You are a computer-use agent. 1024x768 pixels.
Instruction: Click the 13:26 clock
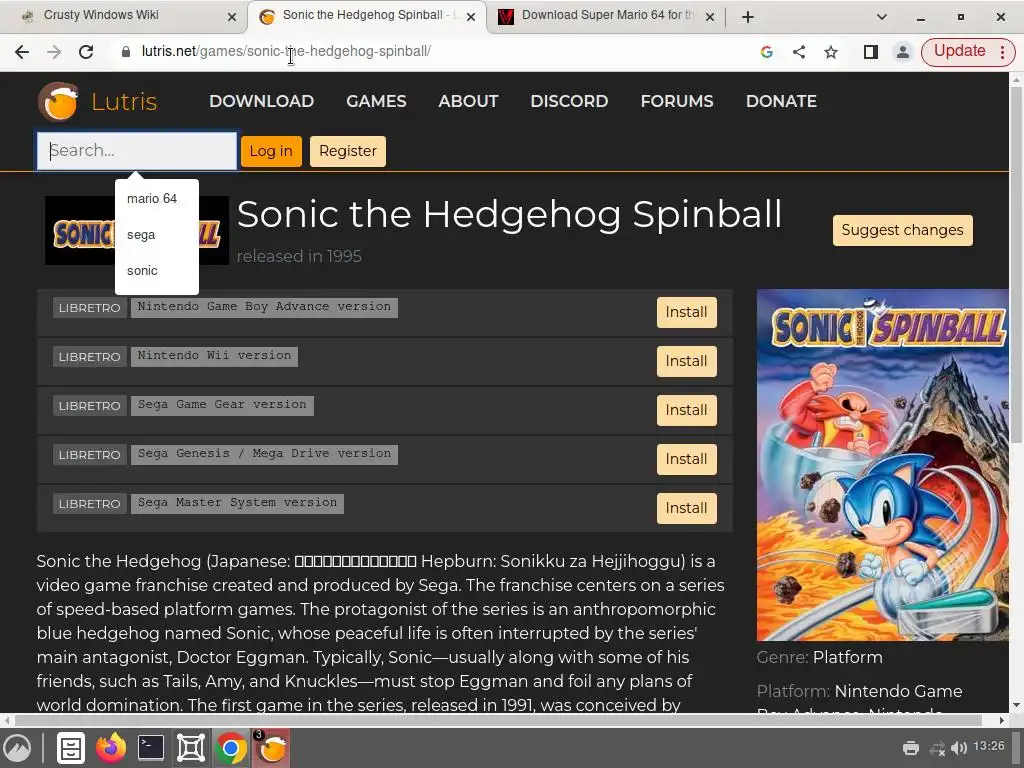[x=989, y=746]
